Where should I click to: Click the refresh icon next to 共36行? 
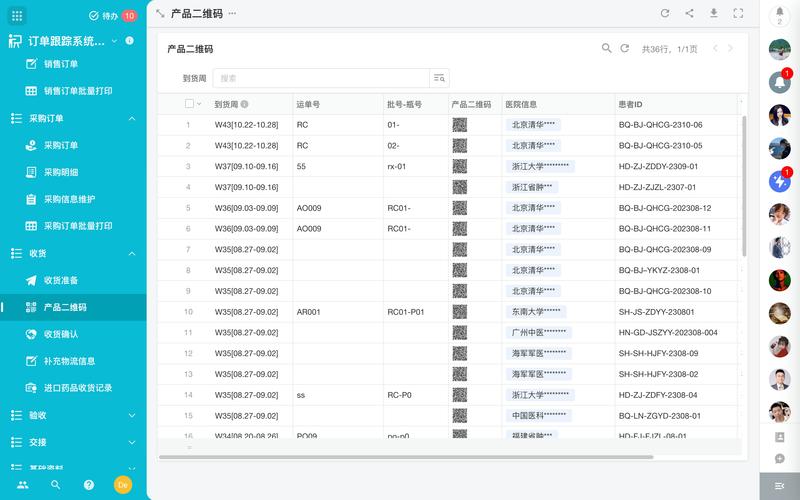point(624,48)
